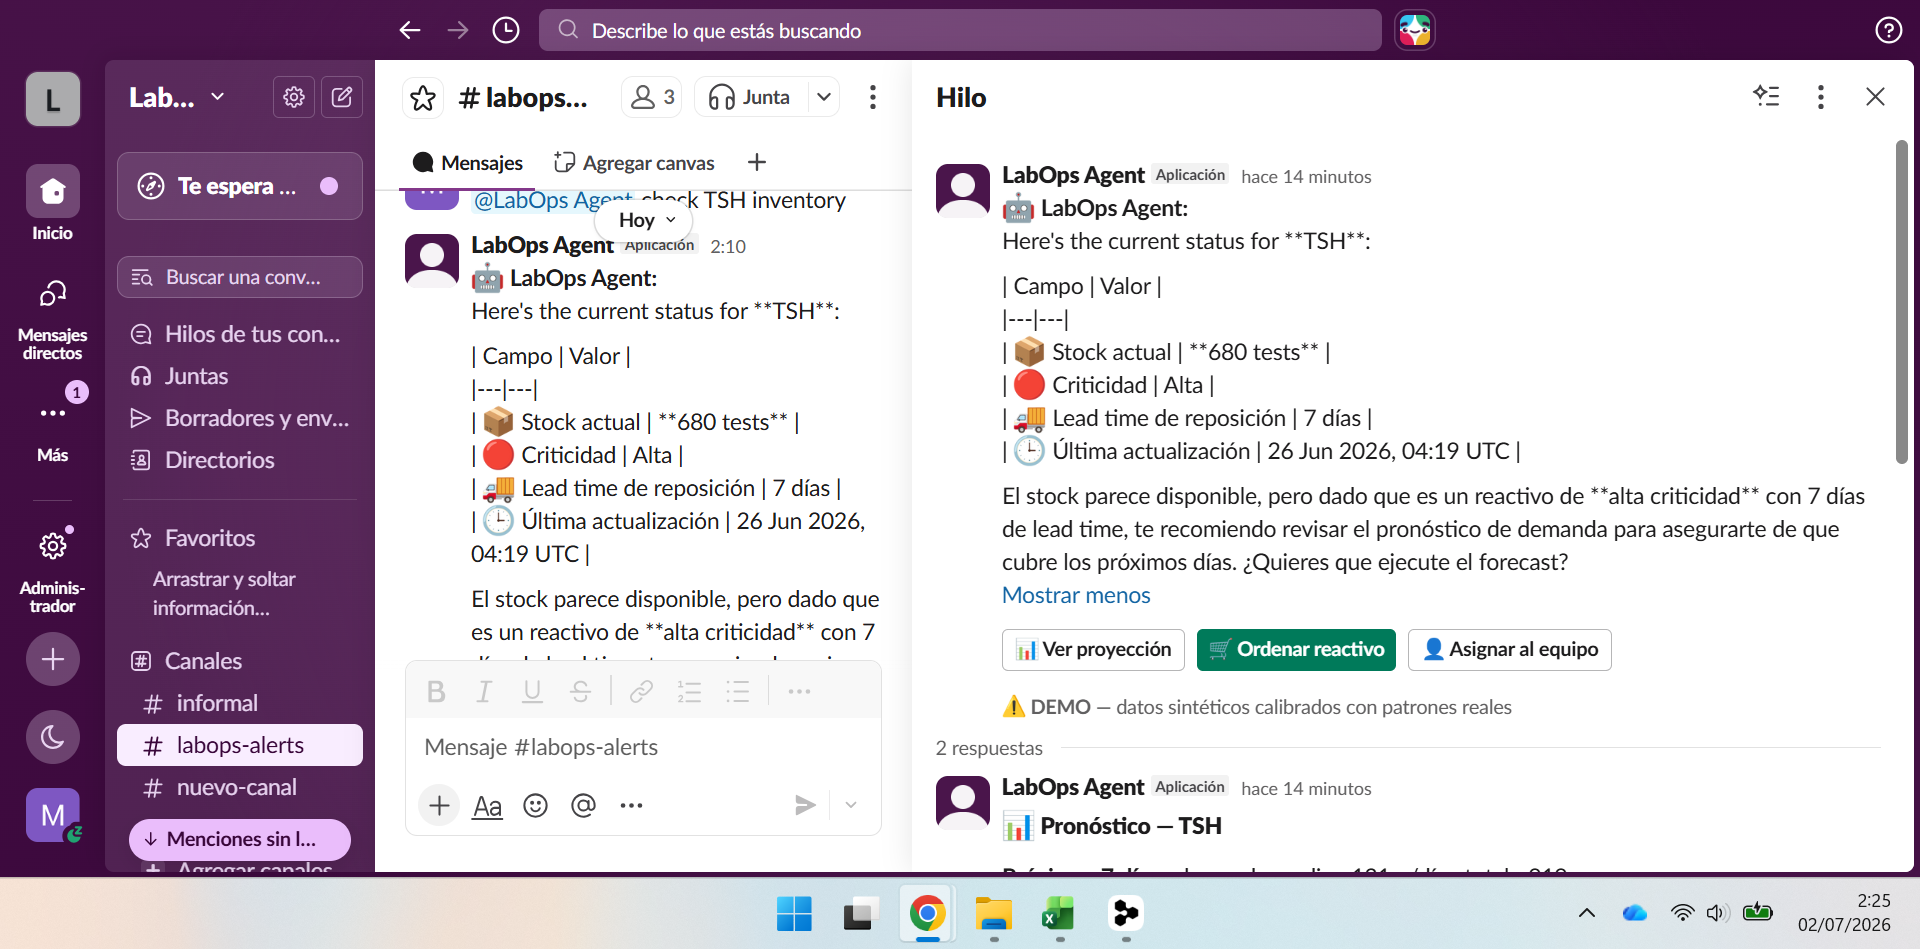This screenshot has height=949, width=1920.
Task: Open Hilos de tus conversaciones
Action: point(240,334)
